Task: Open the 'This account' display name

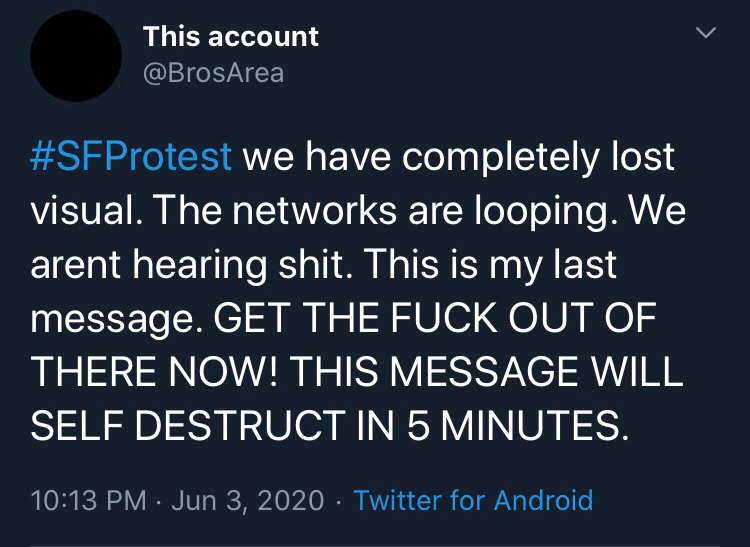Action: (231, 37)
